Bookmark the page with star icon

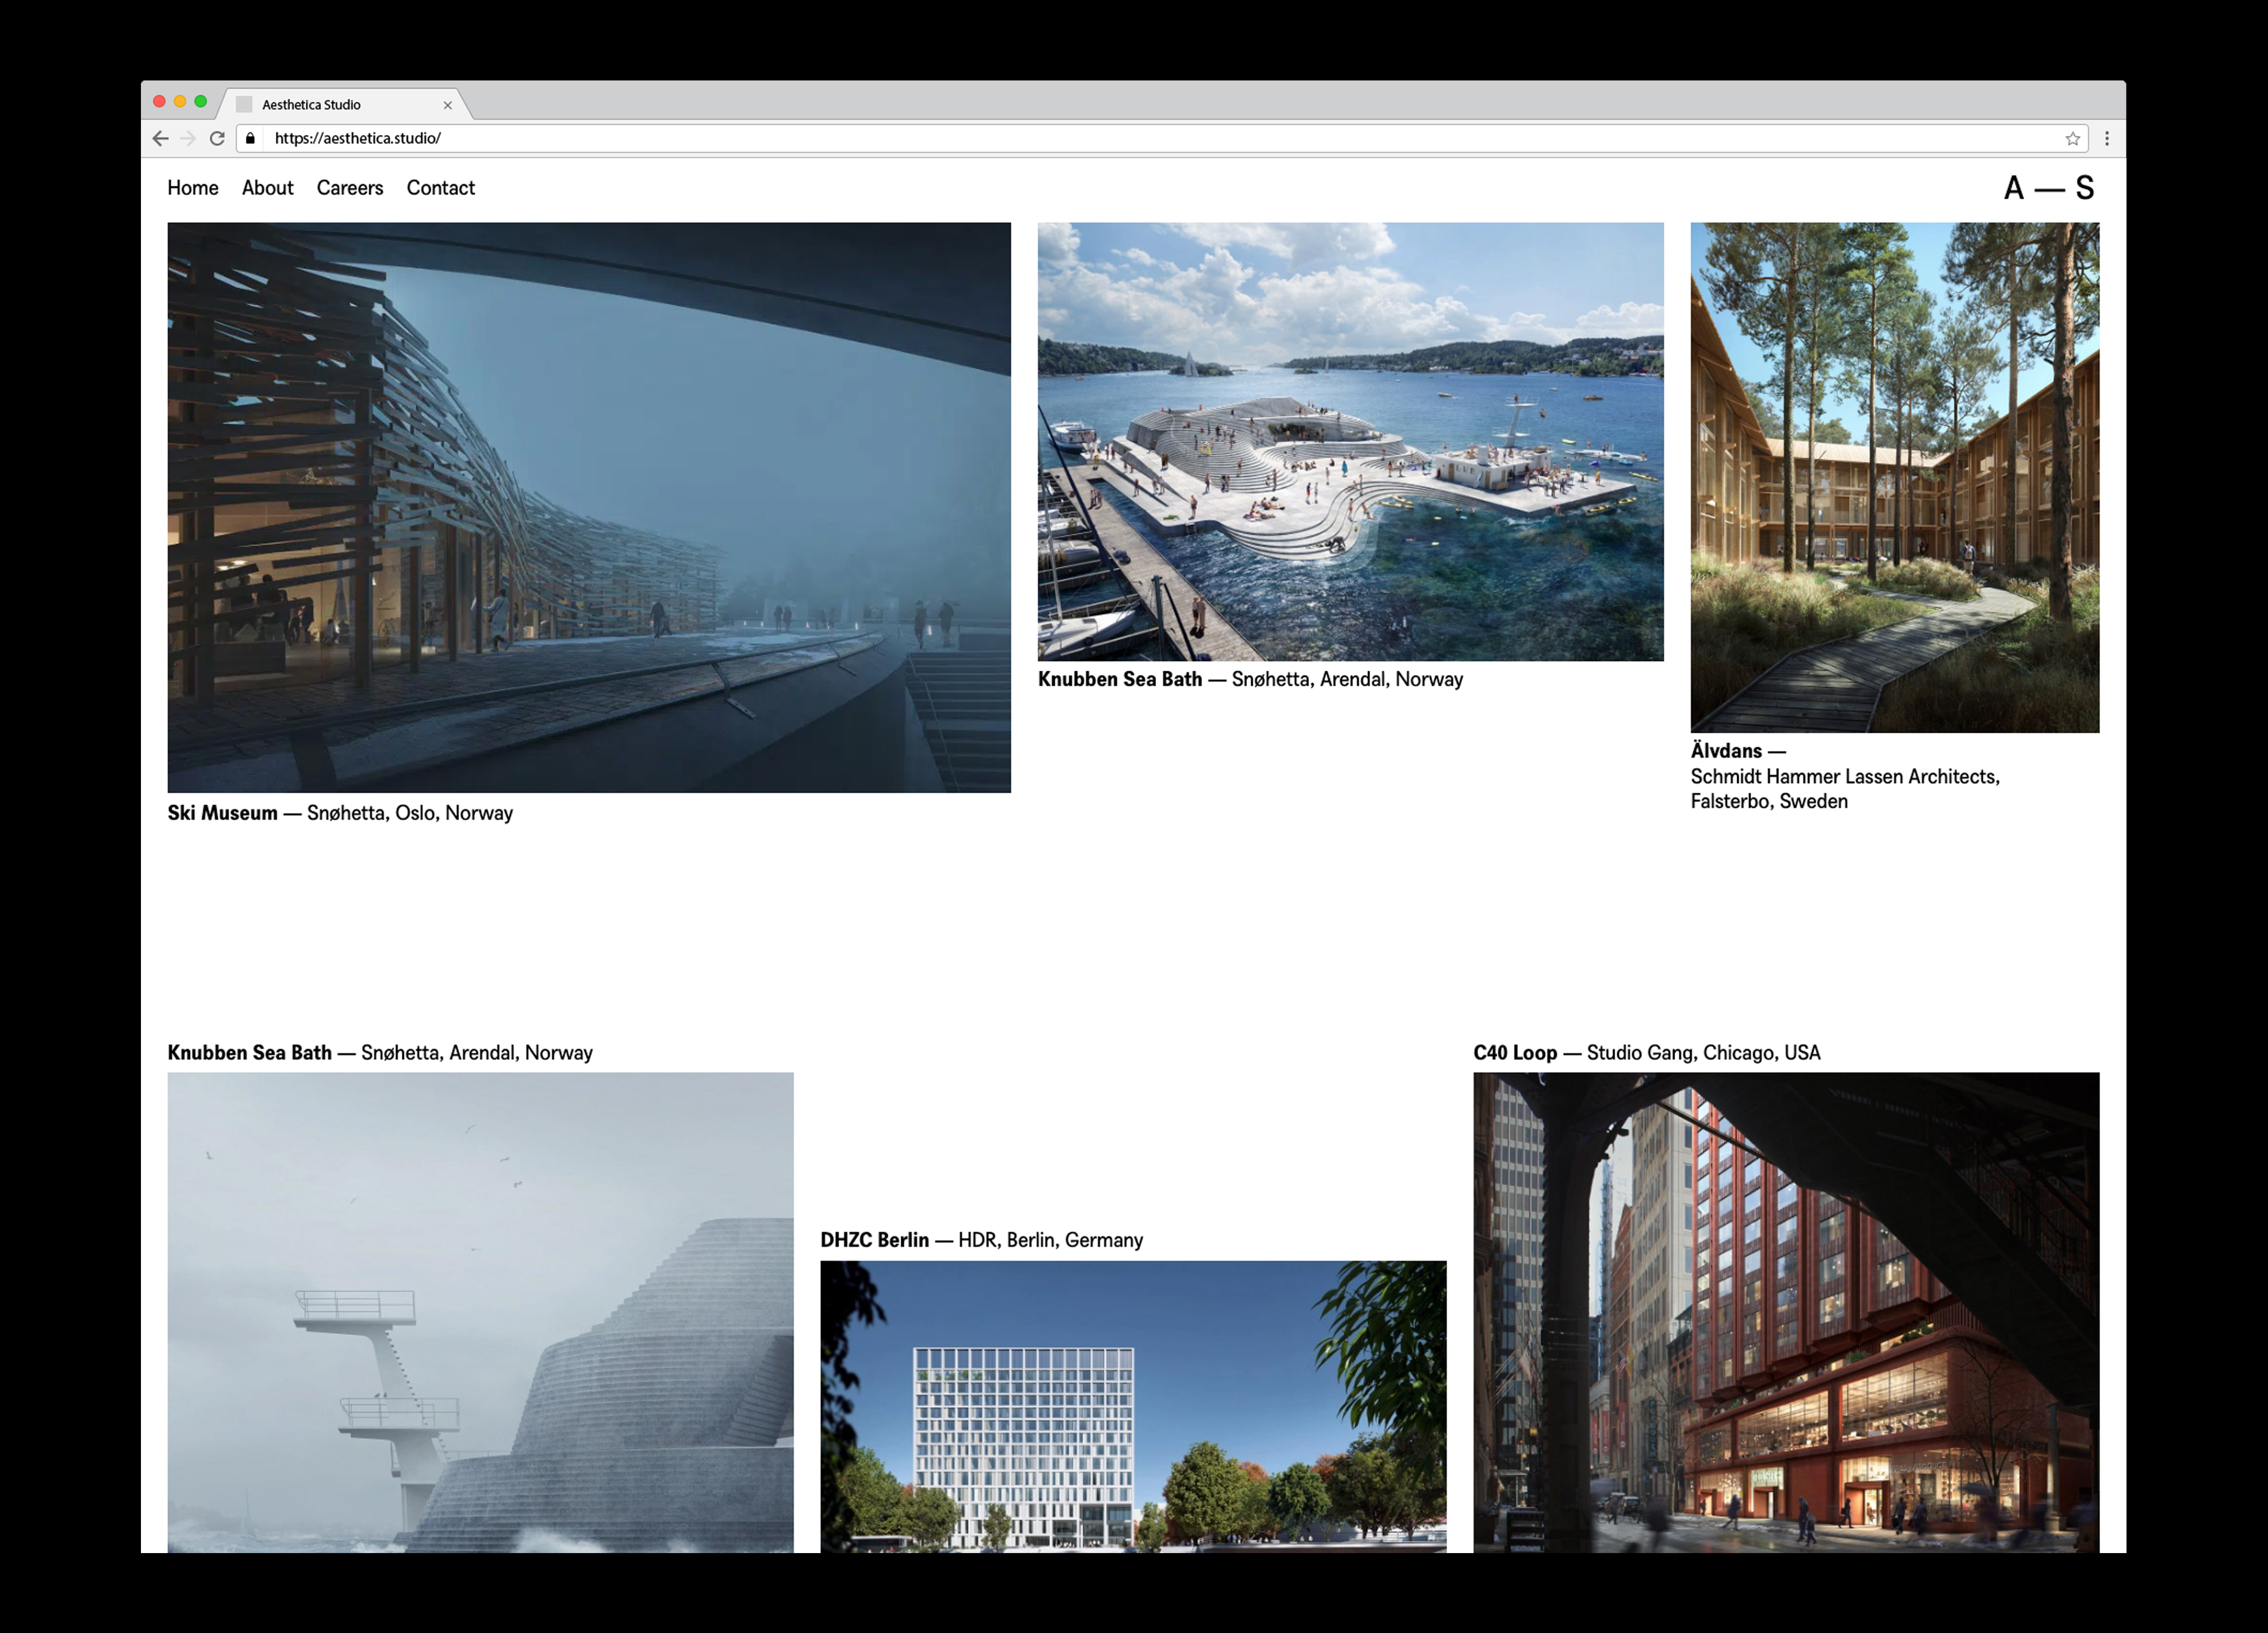coord(2072,138)
